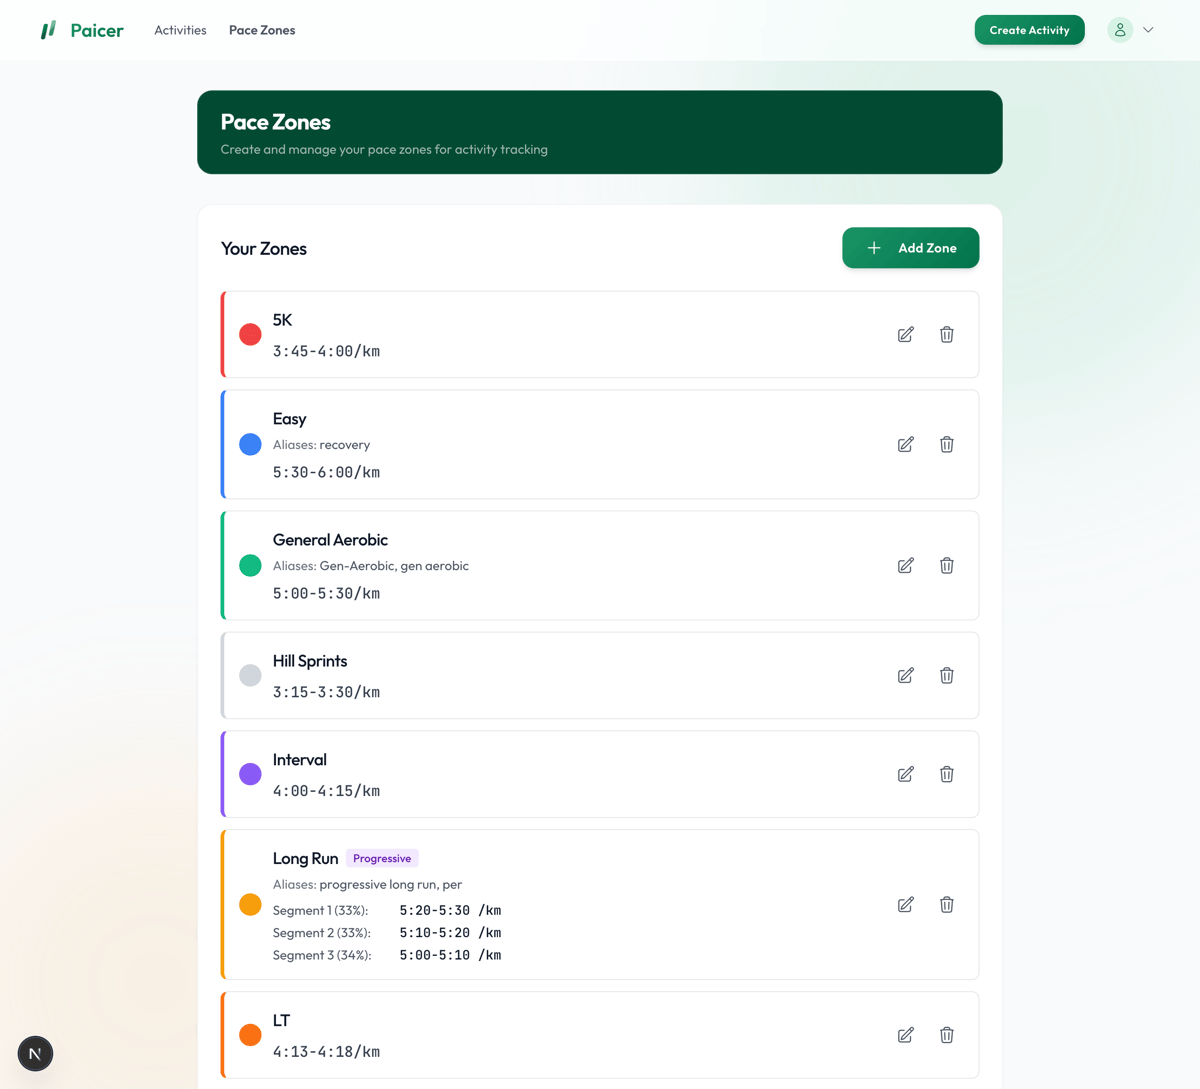Select the Hill Sprints title
The height and width of the screenshot is (1089, 1200).
[310, 661]
